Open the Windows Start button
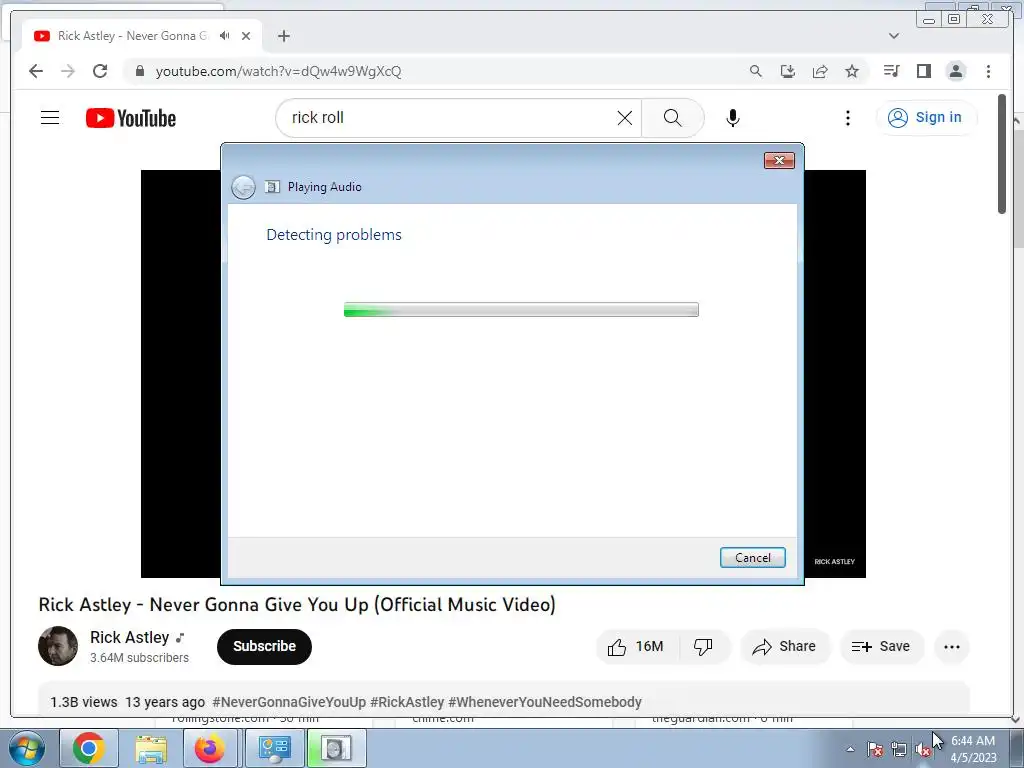 click(27, 748)
